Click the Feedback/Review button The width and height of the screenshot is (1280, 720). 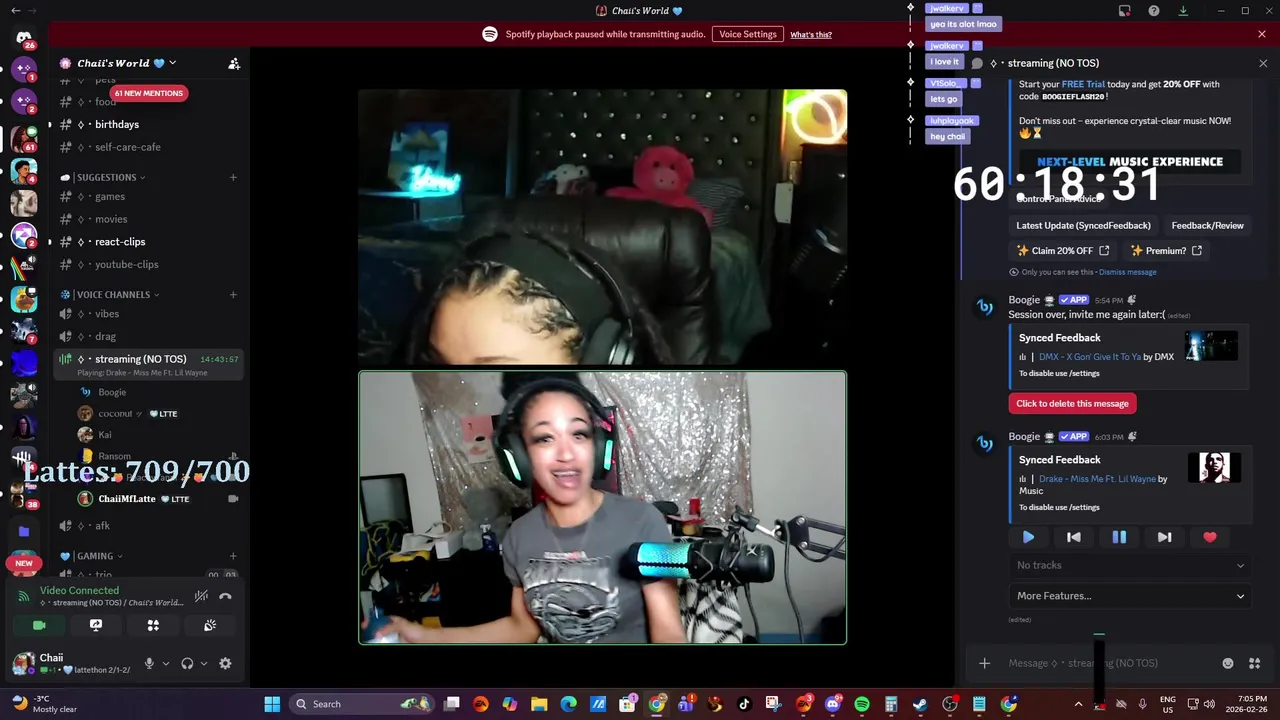(x=1207, y=226)
